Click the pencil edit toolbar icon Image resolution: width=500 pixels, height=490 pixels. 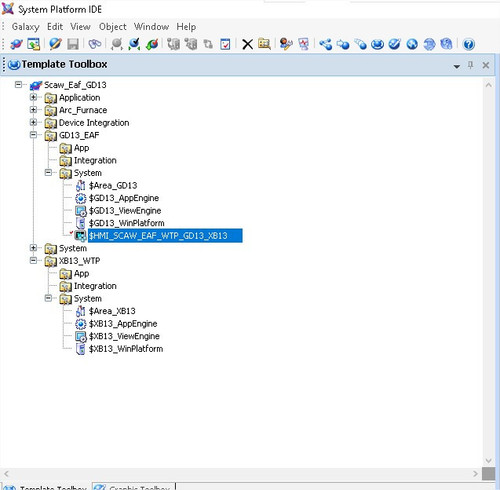click(55, 44)
